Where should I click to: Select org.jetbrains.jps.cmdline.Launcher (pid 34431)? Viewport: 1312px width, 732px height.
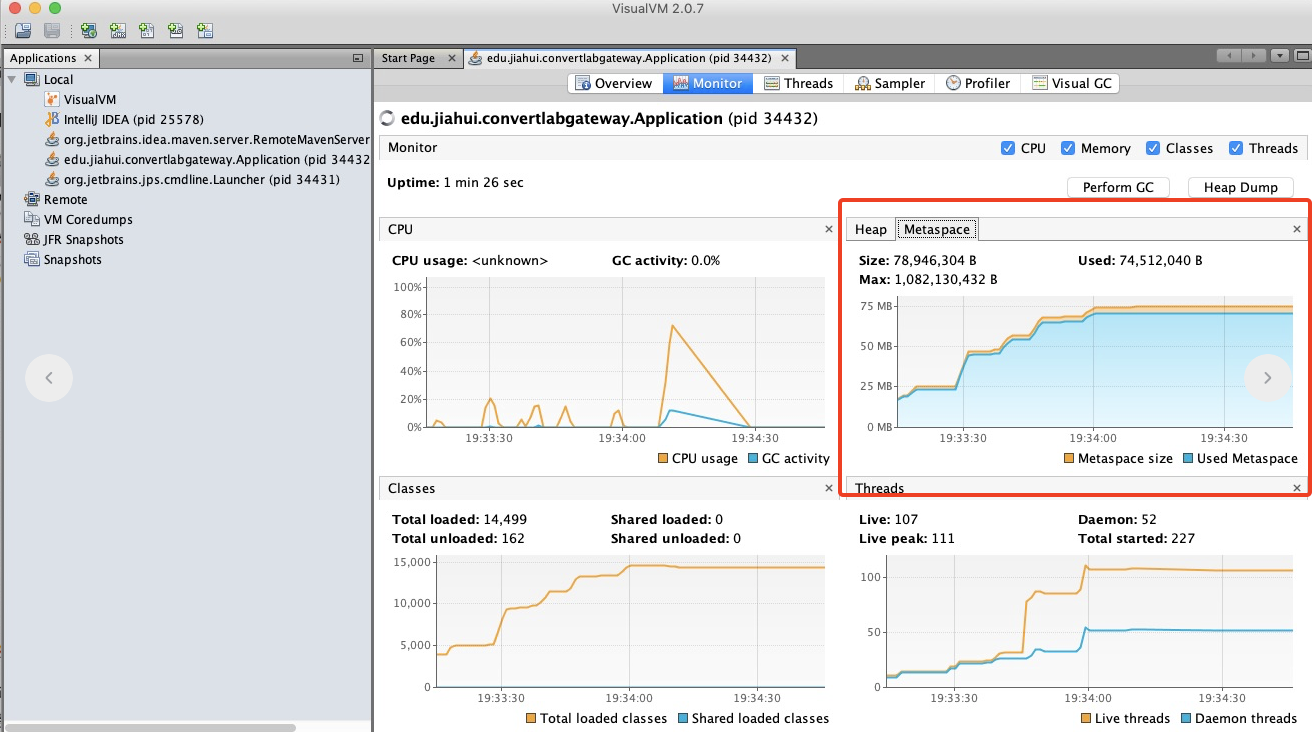point(201,179)
